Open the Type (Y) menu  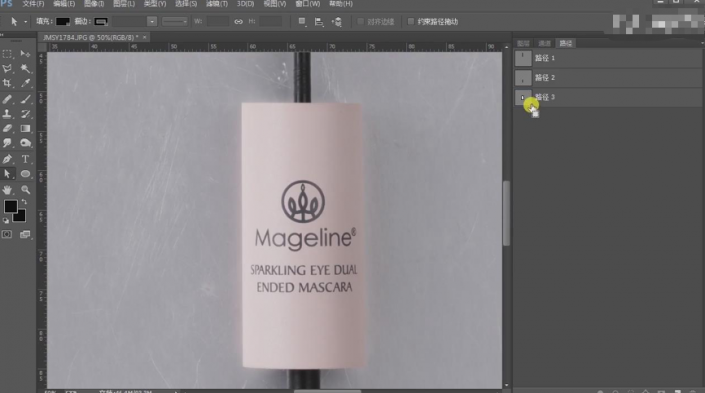(x=155, y=4)
